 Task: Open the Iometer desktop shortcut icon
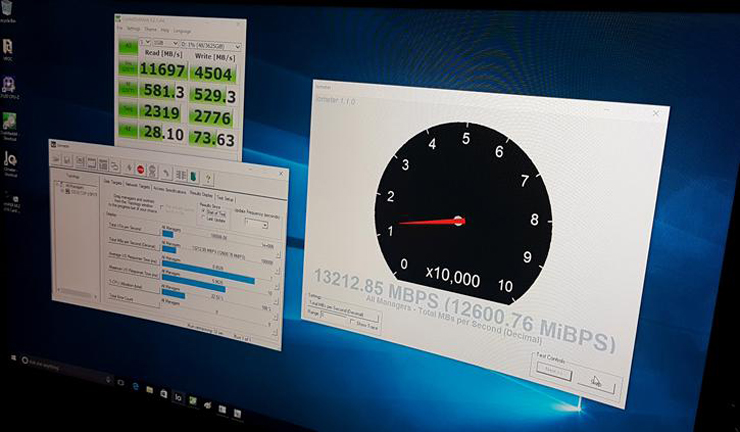click(10, 163)
